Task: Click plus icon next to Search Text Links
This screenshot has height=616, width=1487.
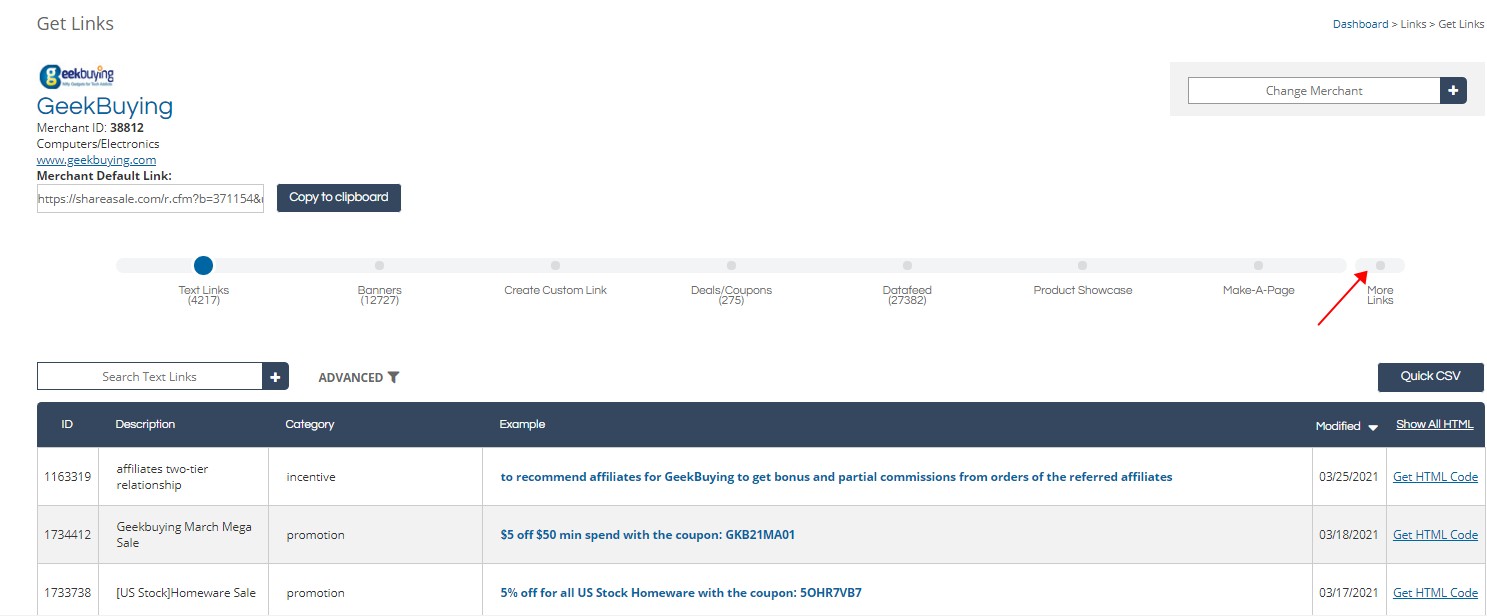Action: [275, 376]
